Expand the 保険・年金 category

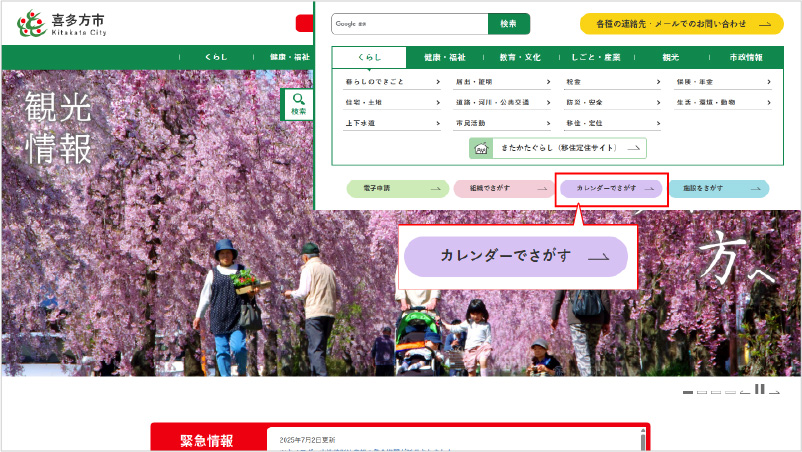coord(721,81)
